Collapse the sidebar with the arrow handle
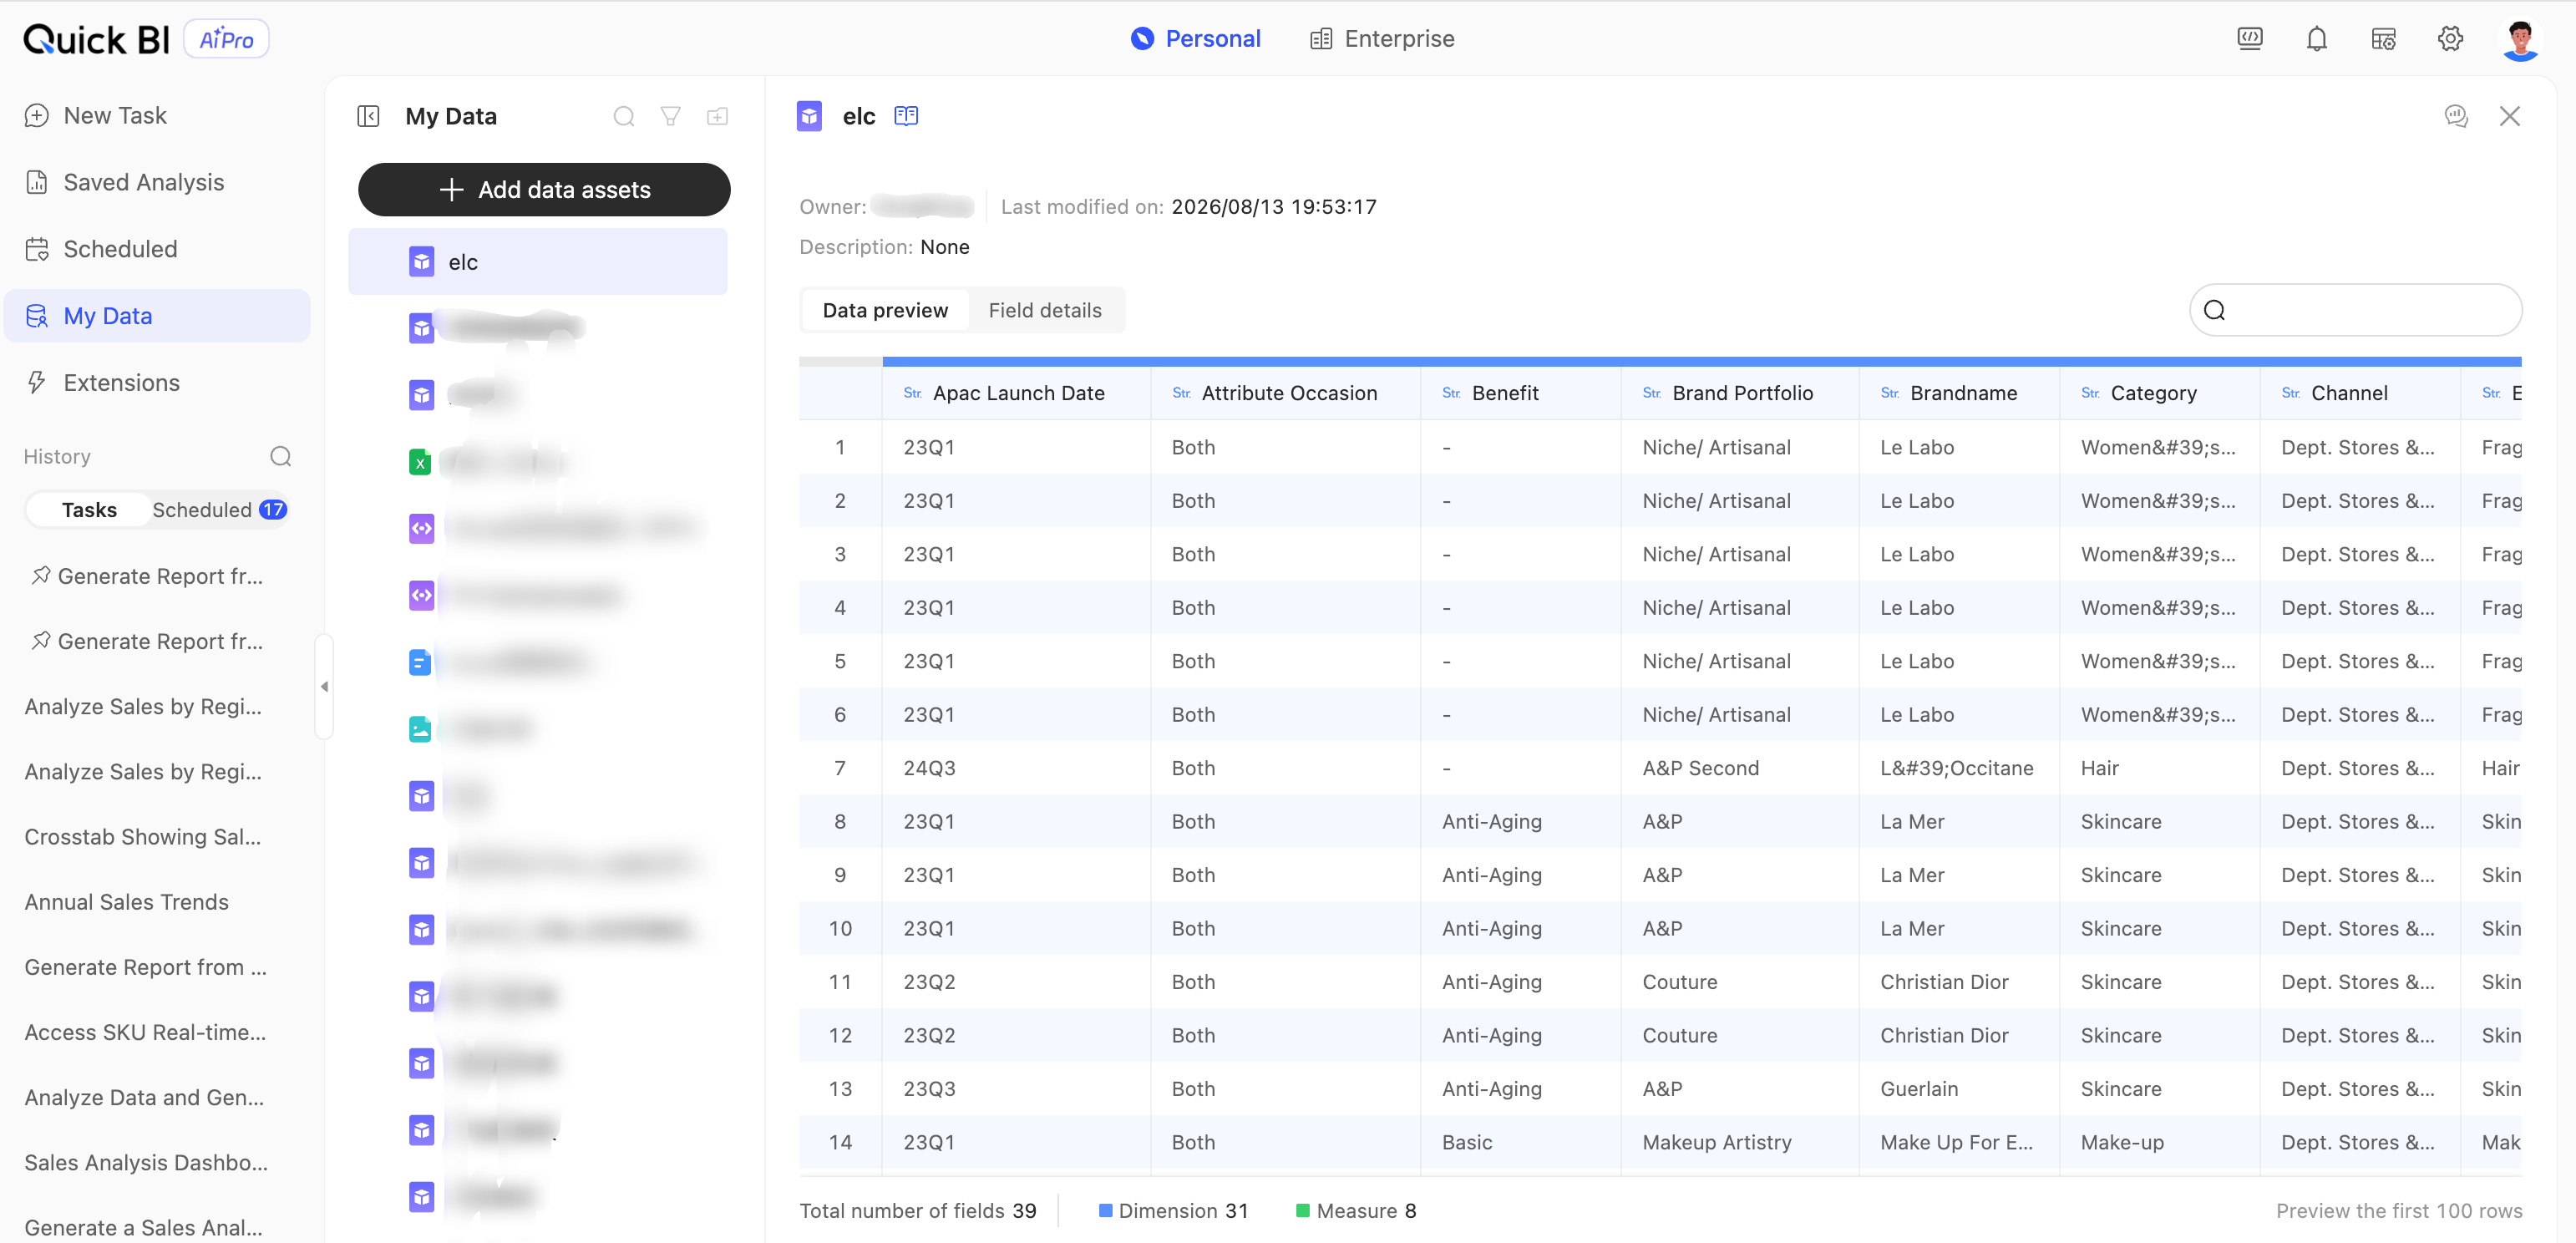The width and height of the screenshot is (2576, 1243). pyautogui.click(x=324, y=687)
